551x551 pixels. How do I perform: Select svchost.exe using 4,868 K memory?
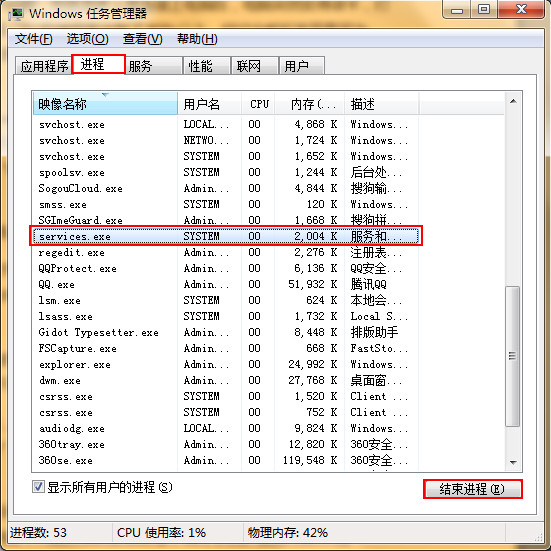[226, 124]
